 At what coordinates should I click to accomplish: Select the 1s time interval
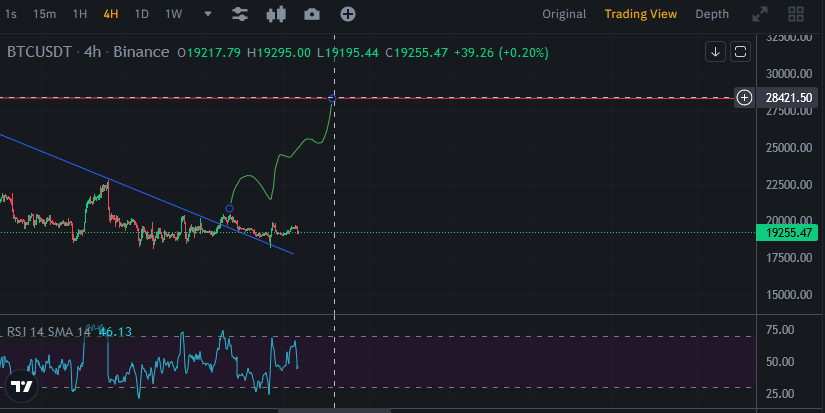tap(11, 14)
